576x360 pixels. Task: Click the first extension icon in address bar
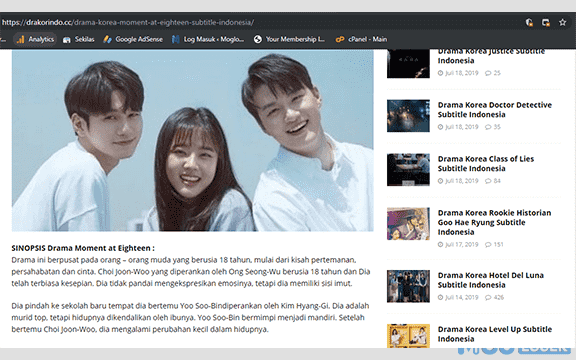point(529,22)
